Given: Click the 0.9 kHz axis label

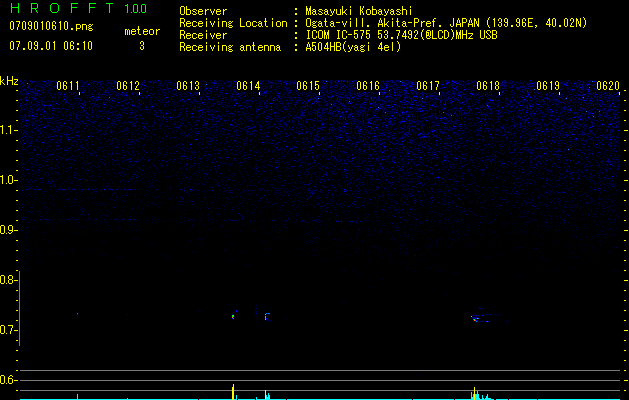Looking at the screenshot, I should pos(7,230).
